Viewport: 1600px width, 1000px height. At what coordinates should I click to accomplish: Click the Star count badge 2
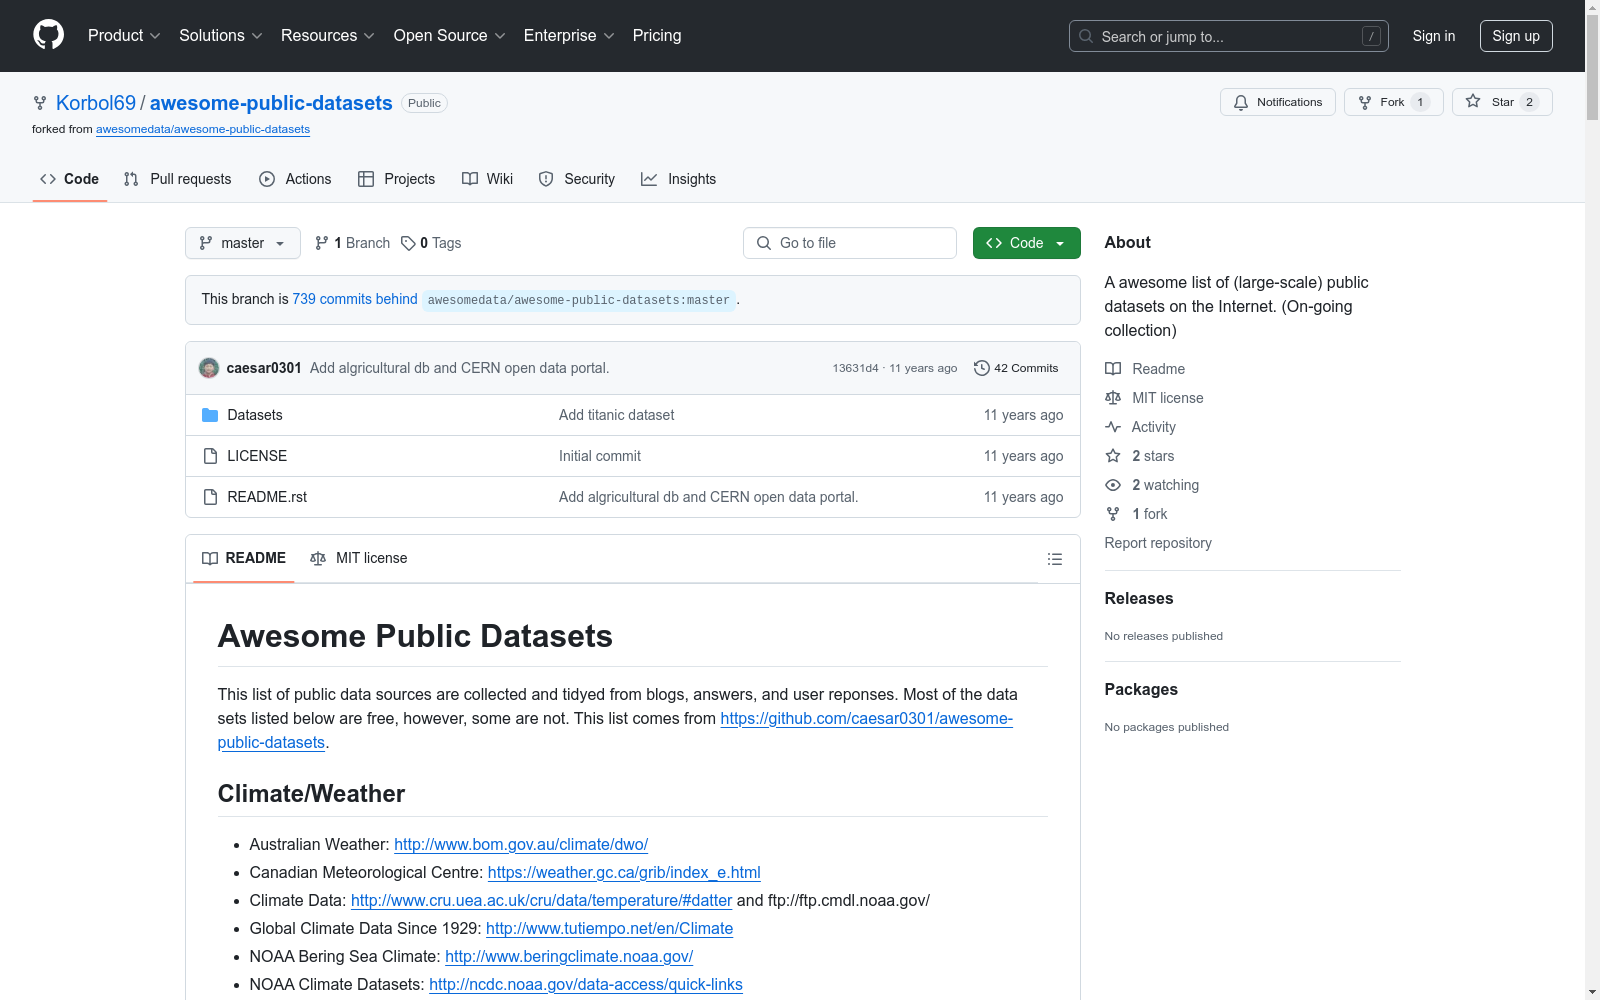(x=1529, y=102)
